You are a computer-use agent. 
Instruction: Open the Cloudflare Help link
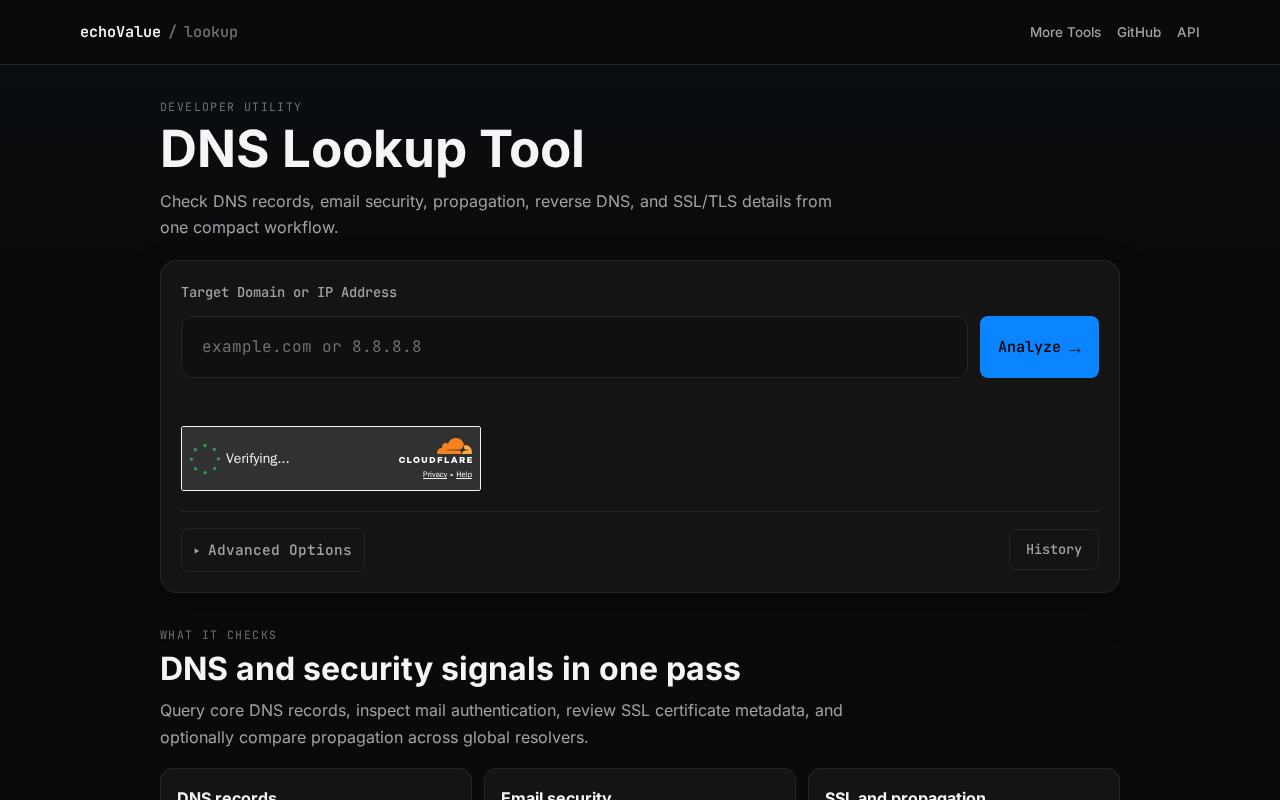(x=464, y=474)
